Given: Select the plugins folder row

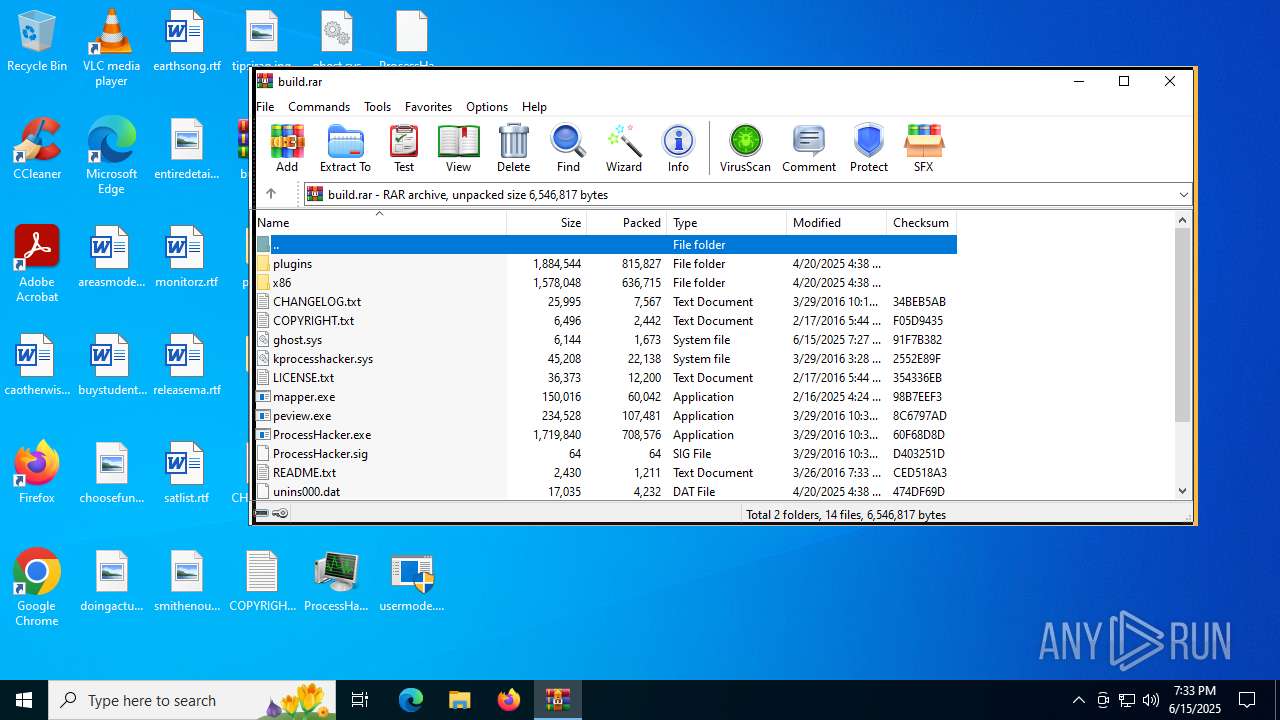Looking at the screenshot, I should [606, 264].
